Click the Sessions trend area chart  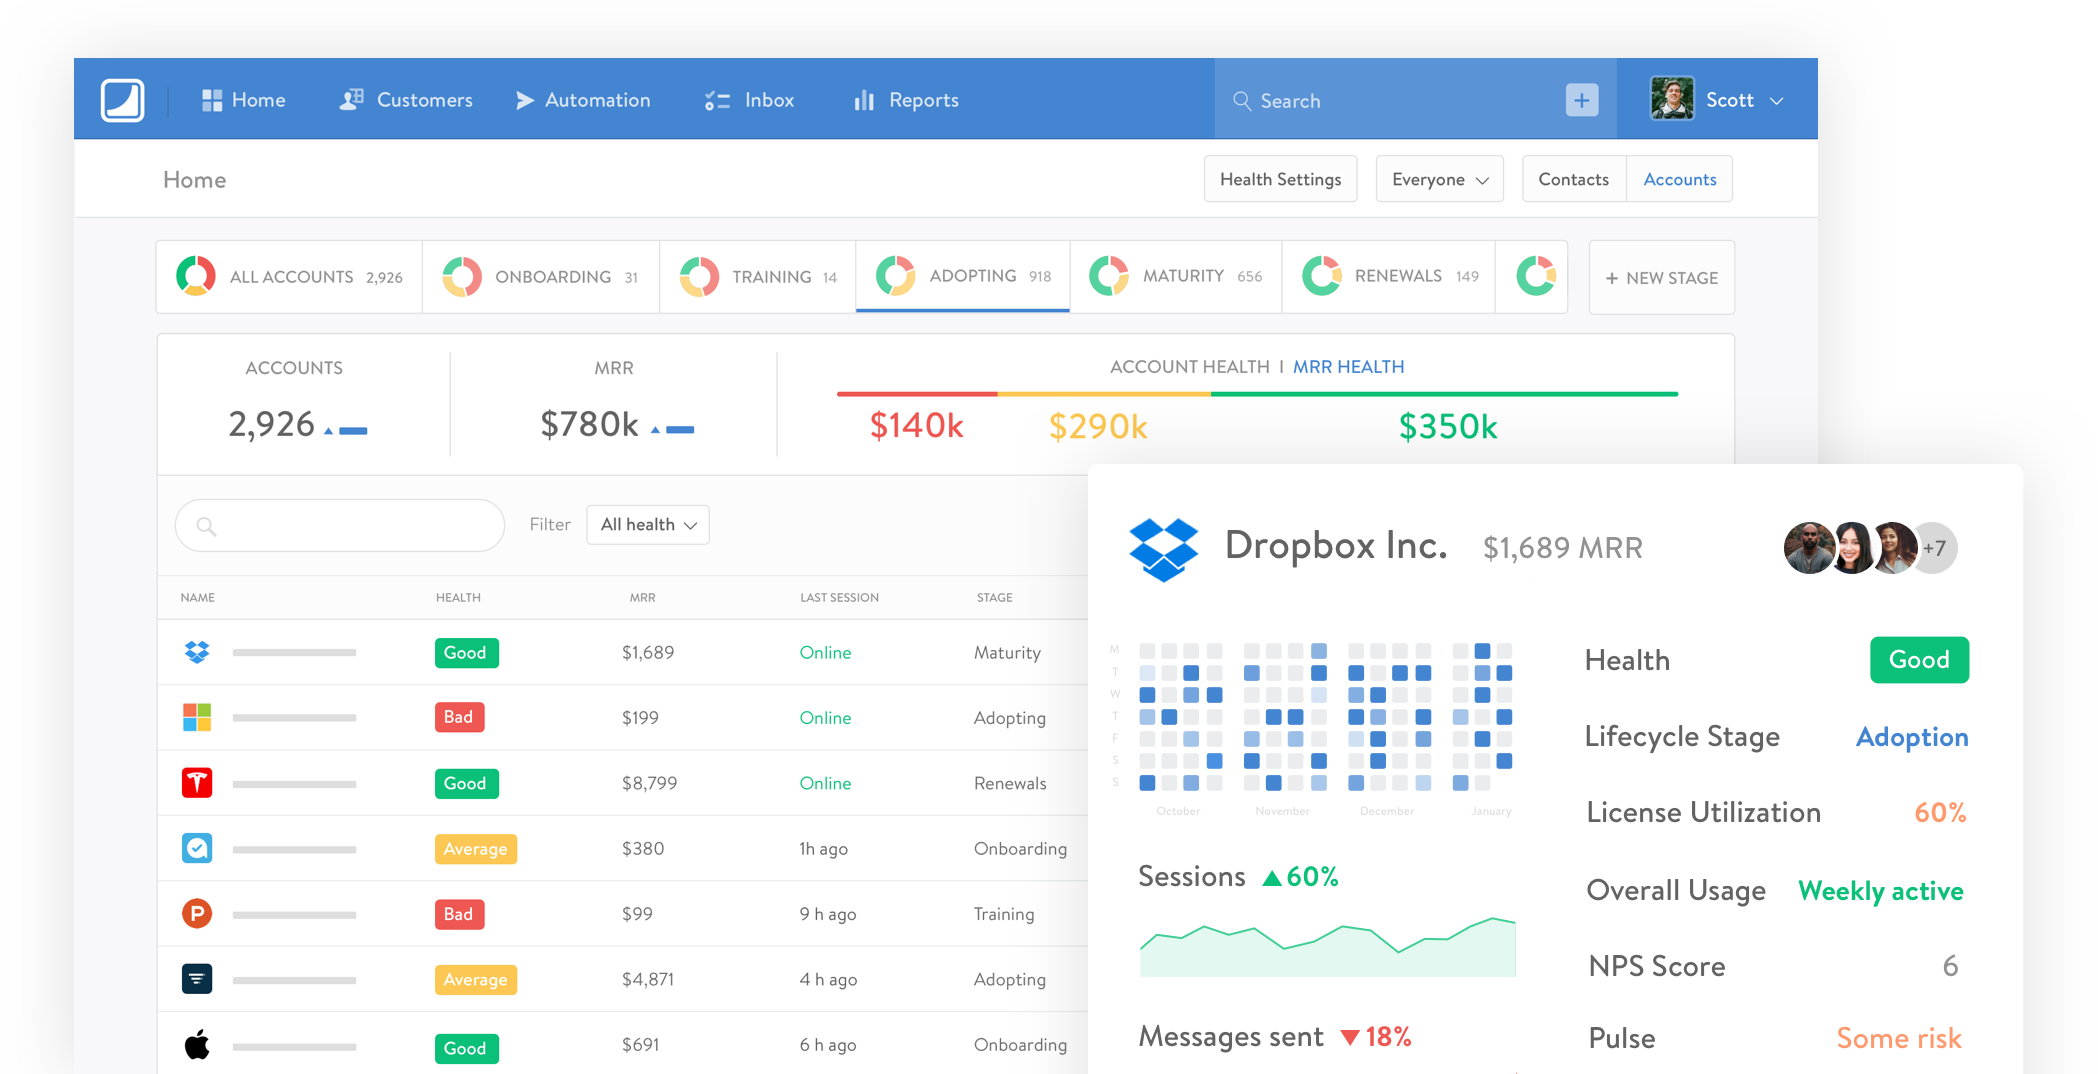pos(1327,946)
